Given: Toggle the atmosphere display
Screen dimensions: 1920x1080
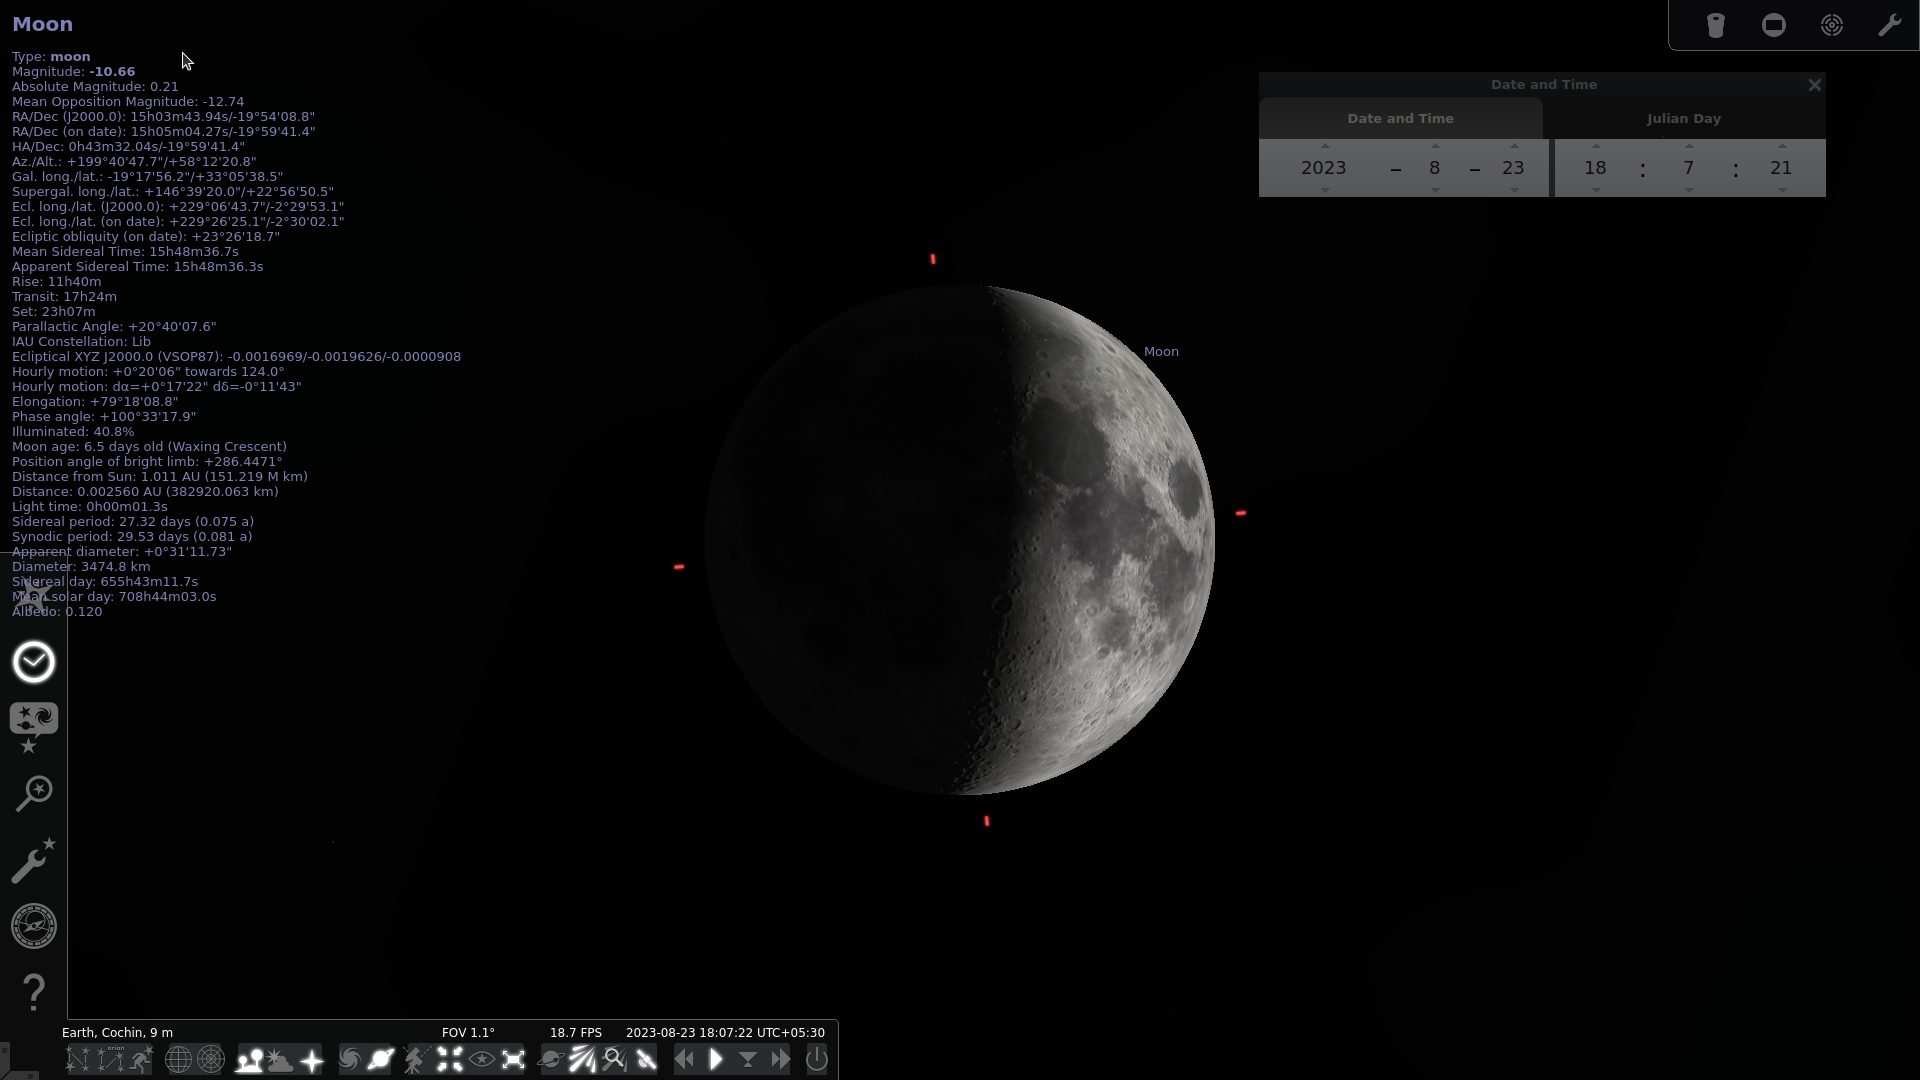Looking at the screenshot, I should [281, 1059].
